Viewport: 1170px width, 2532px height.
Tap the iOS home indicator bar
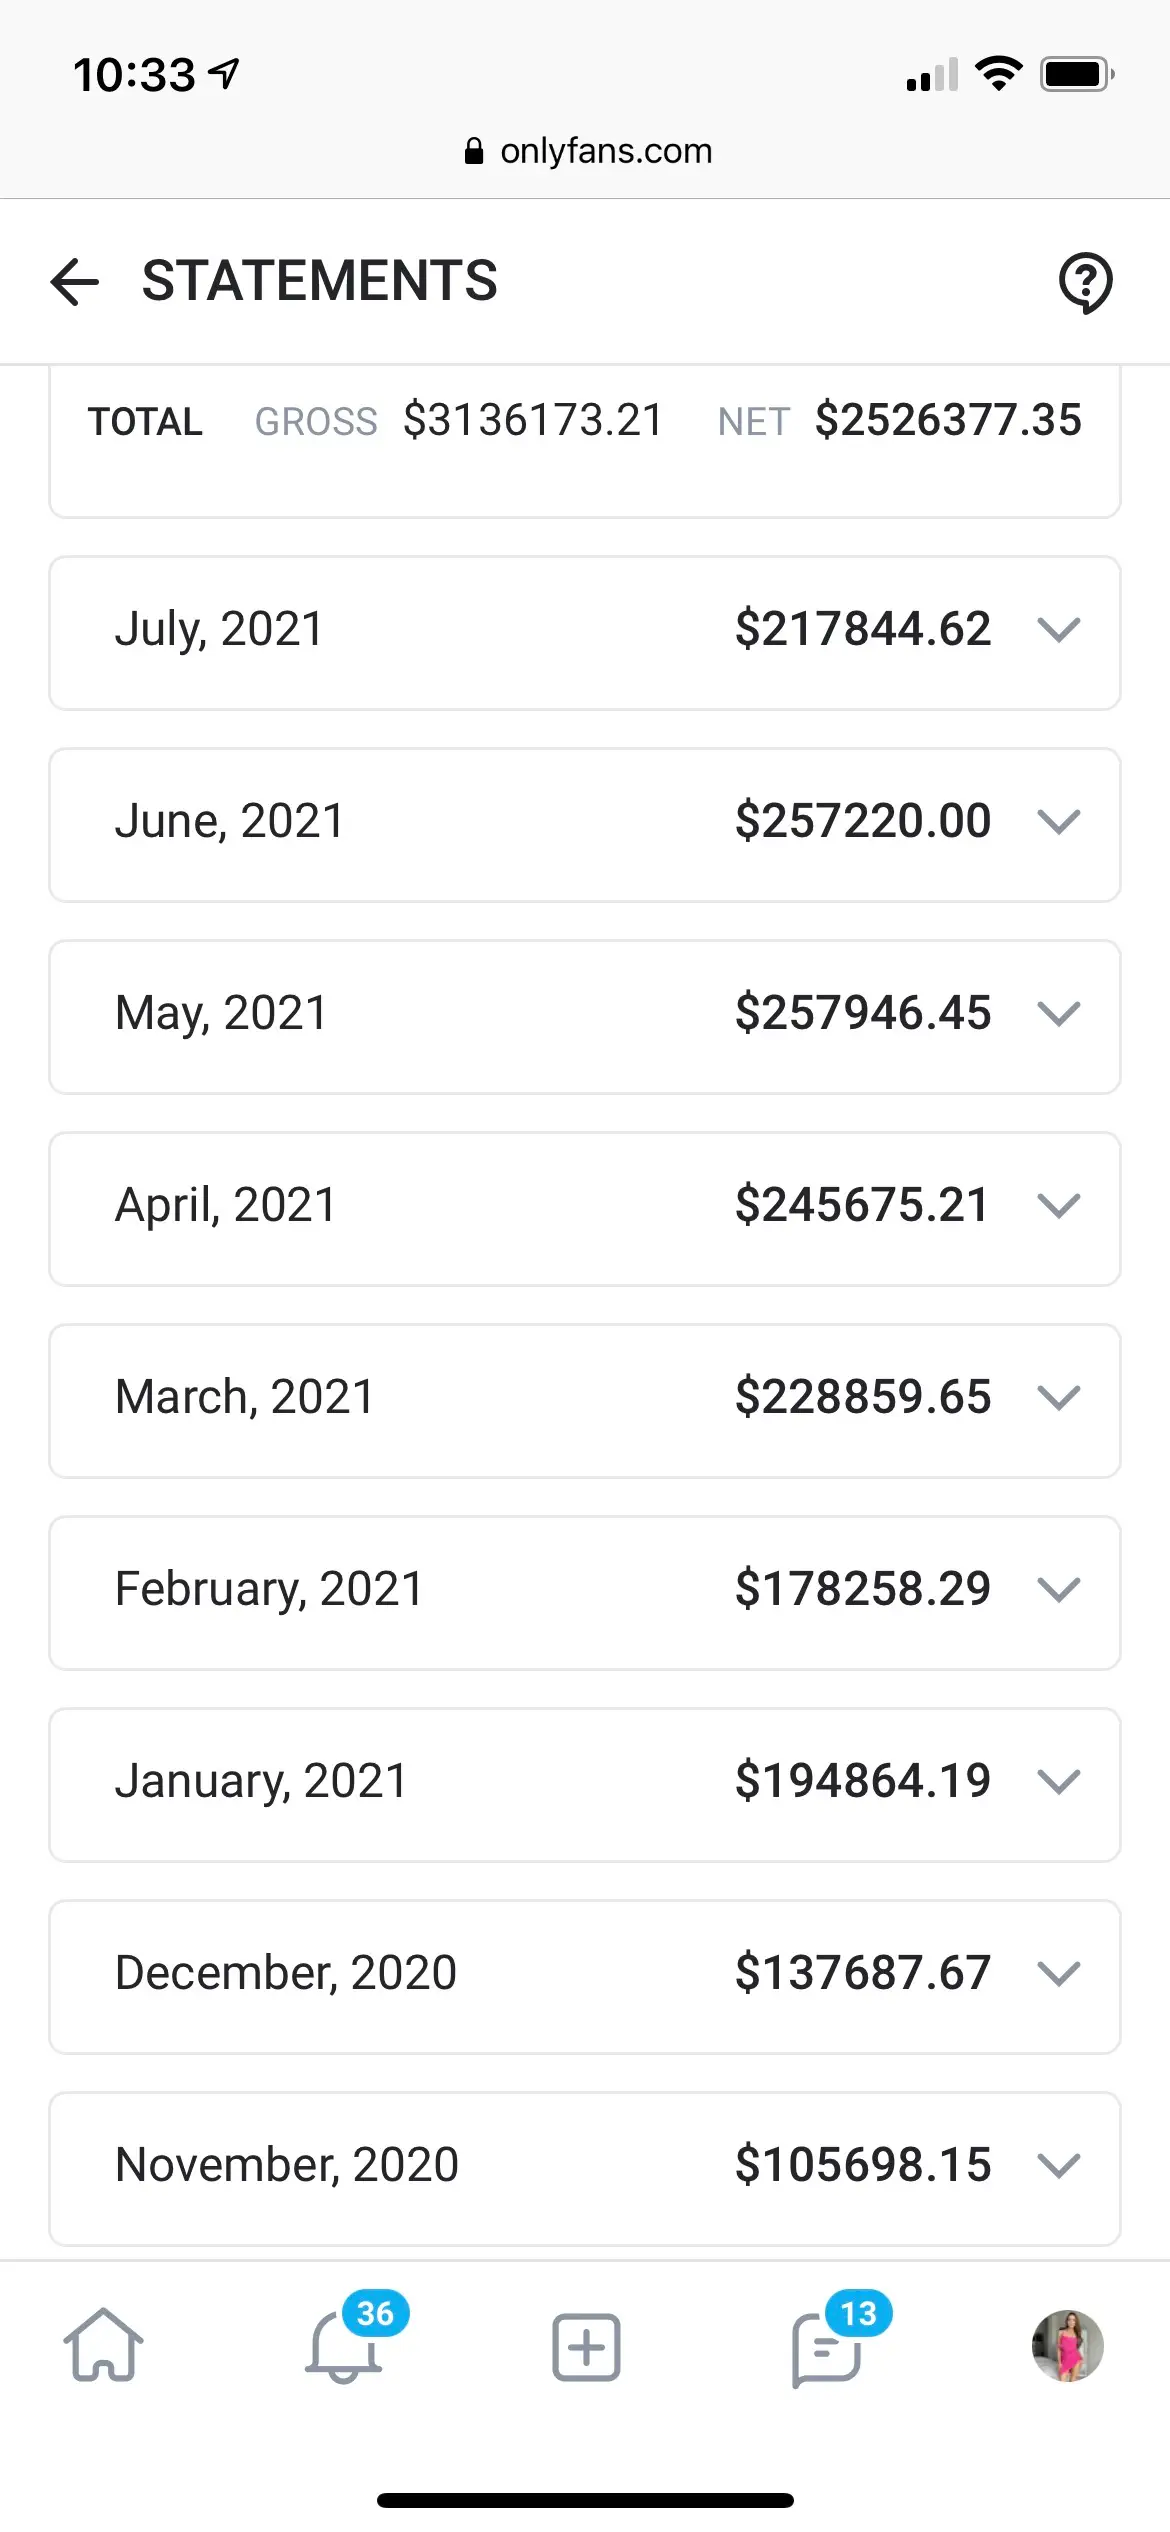click(x=585, y=2501)
